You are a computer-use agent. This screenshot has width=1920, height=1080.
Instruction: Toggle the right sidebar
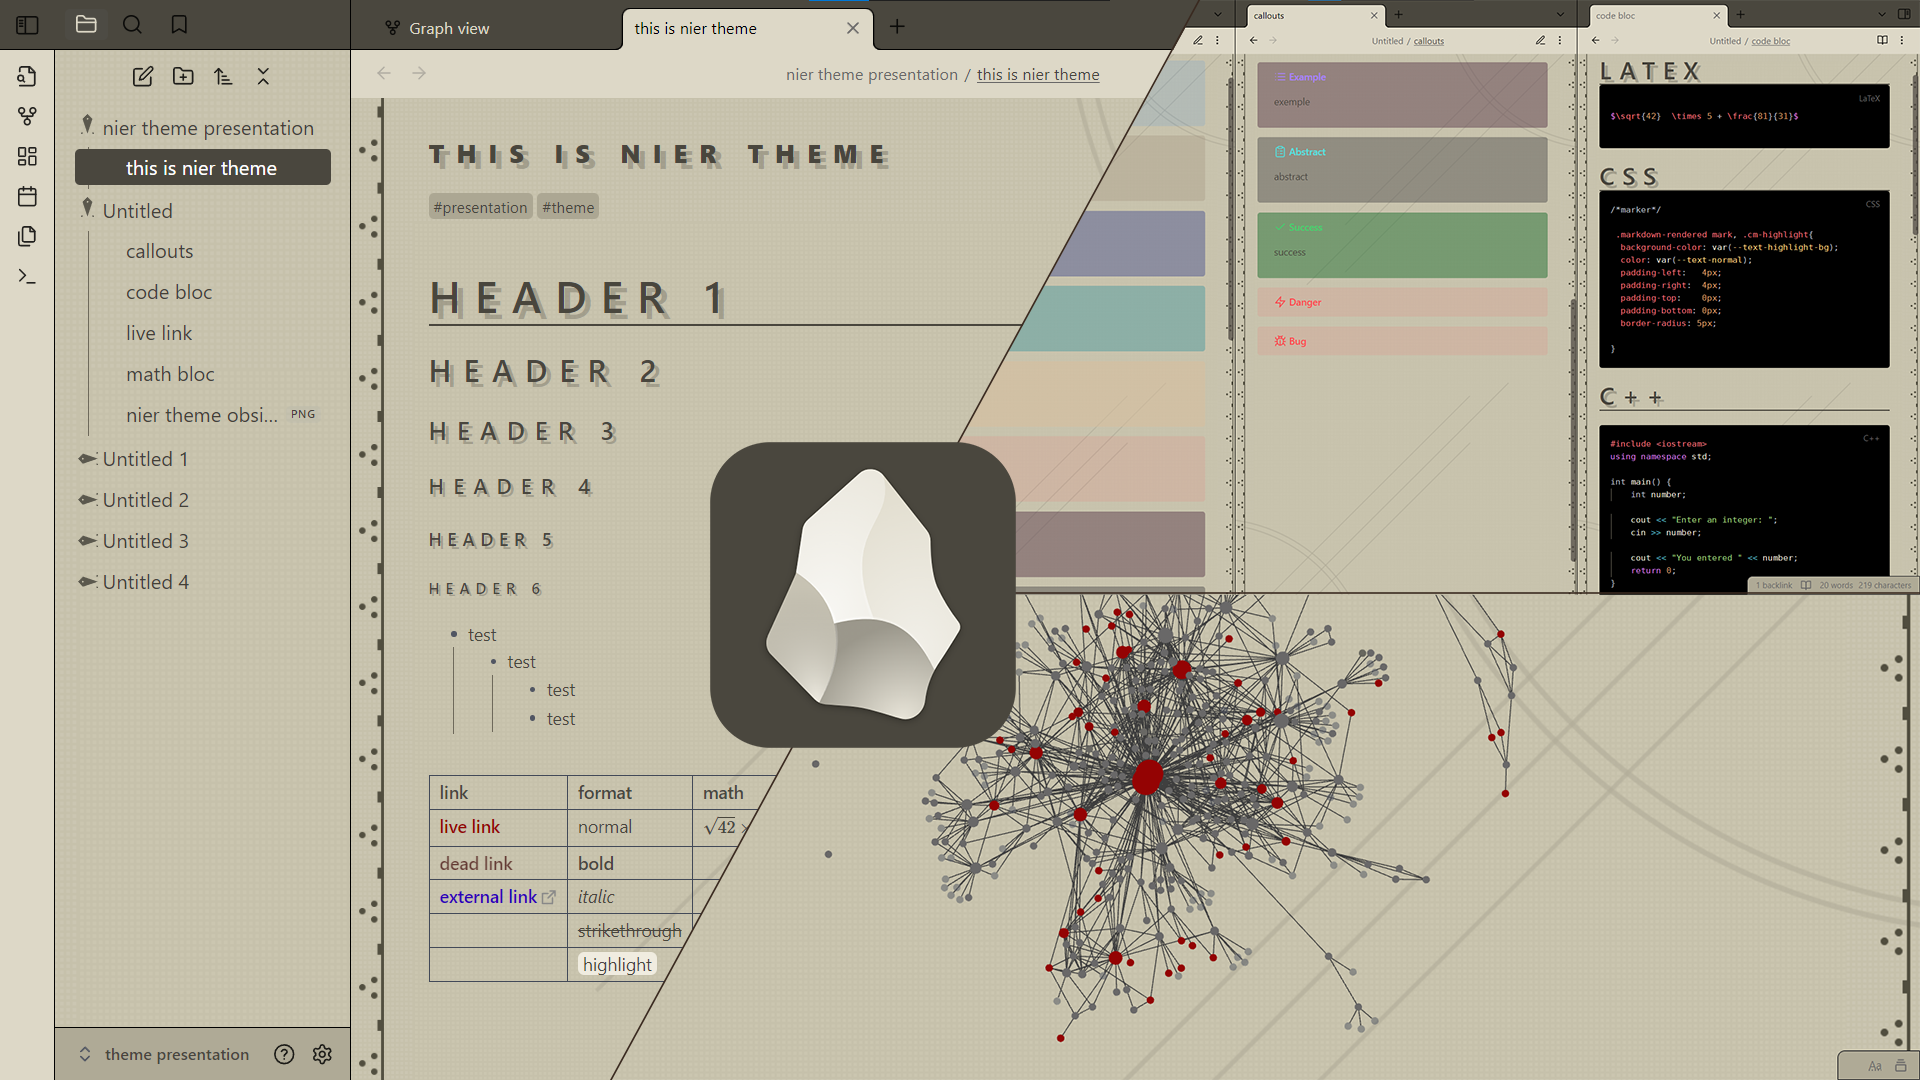coord(1904,15)
